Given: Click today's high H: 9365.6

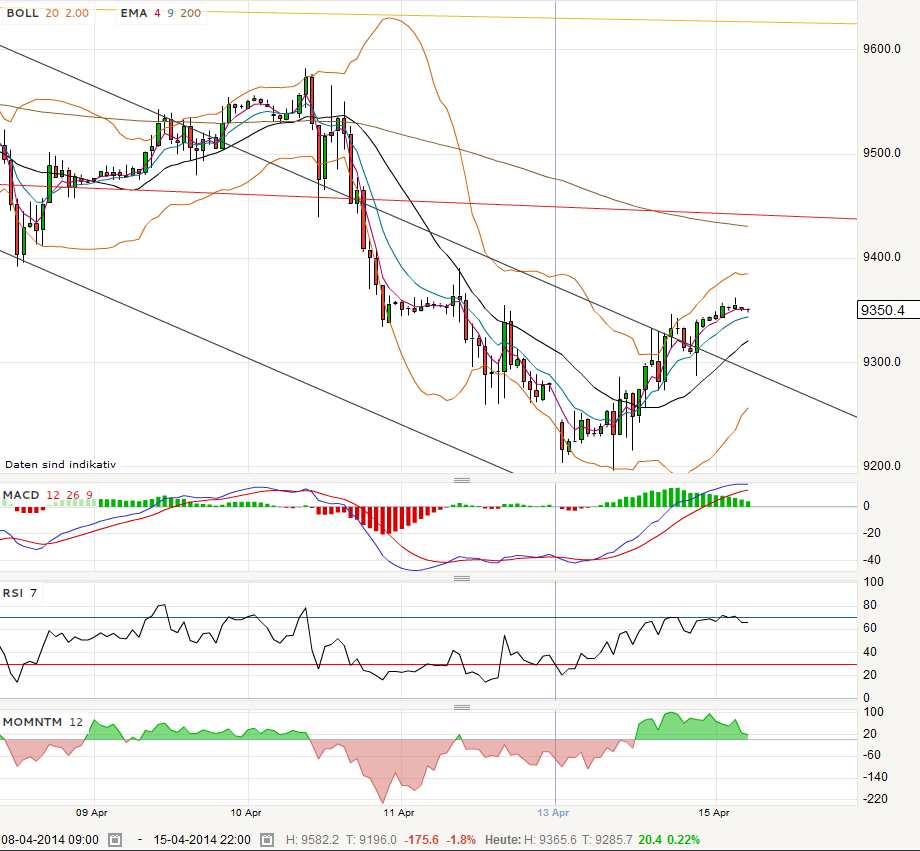Looking at the screenshot, I should point(551,840).
